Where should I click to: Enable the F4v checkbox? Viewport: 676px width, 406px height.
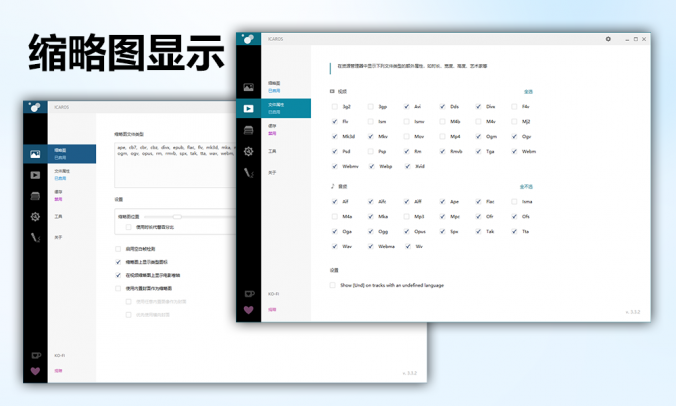point(514,106)
